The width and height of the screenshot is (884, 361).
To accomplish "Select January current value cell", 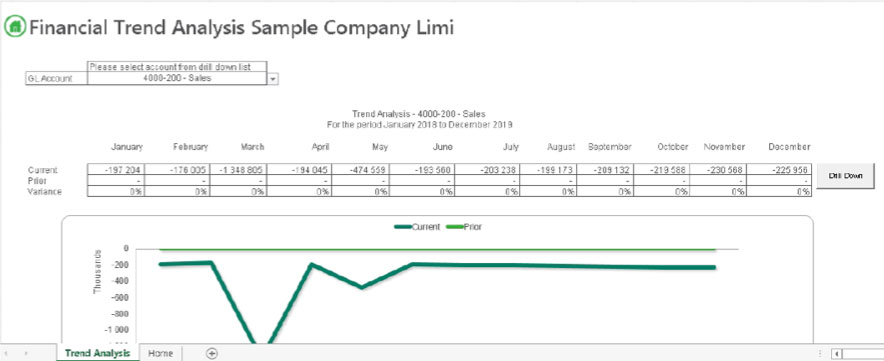I will point(117,170).
